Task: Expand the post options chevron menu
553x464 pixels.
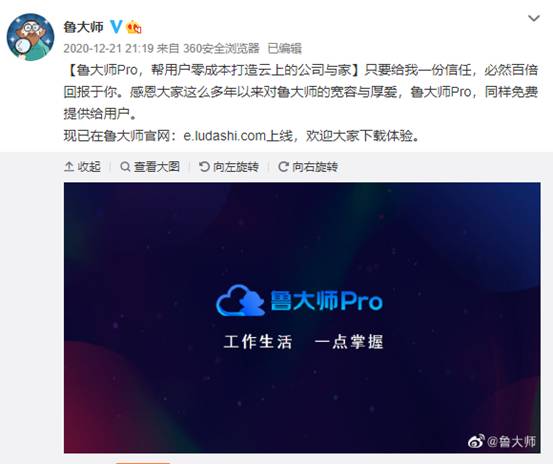Action: click(x=534, y=18)
